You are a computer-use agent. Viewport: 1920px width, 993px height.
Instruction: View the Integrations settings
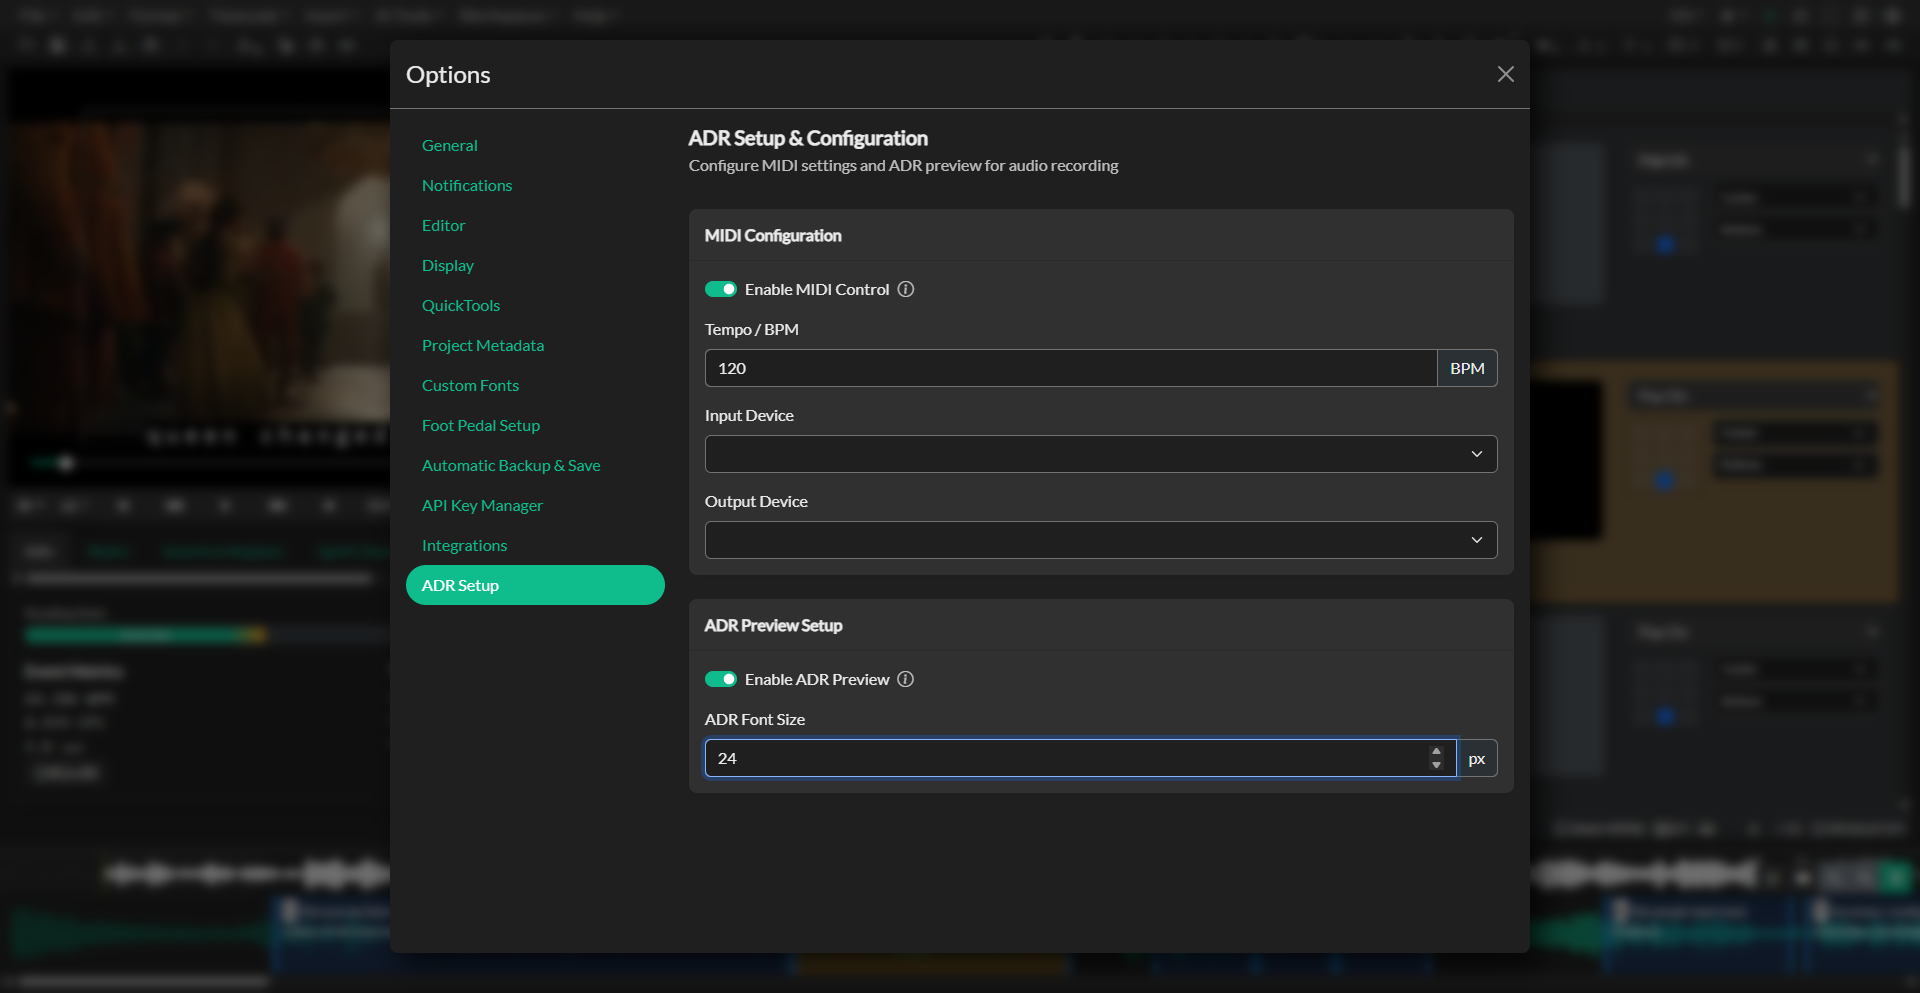click(x=464, y=545)
